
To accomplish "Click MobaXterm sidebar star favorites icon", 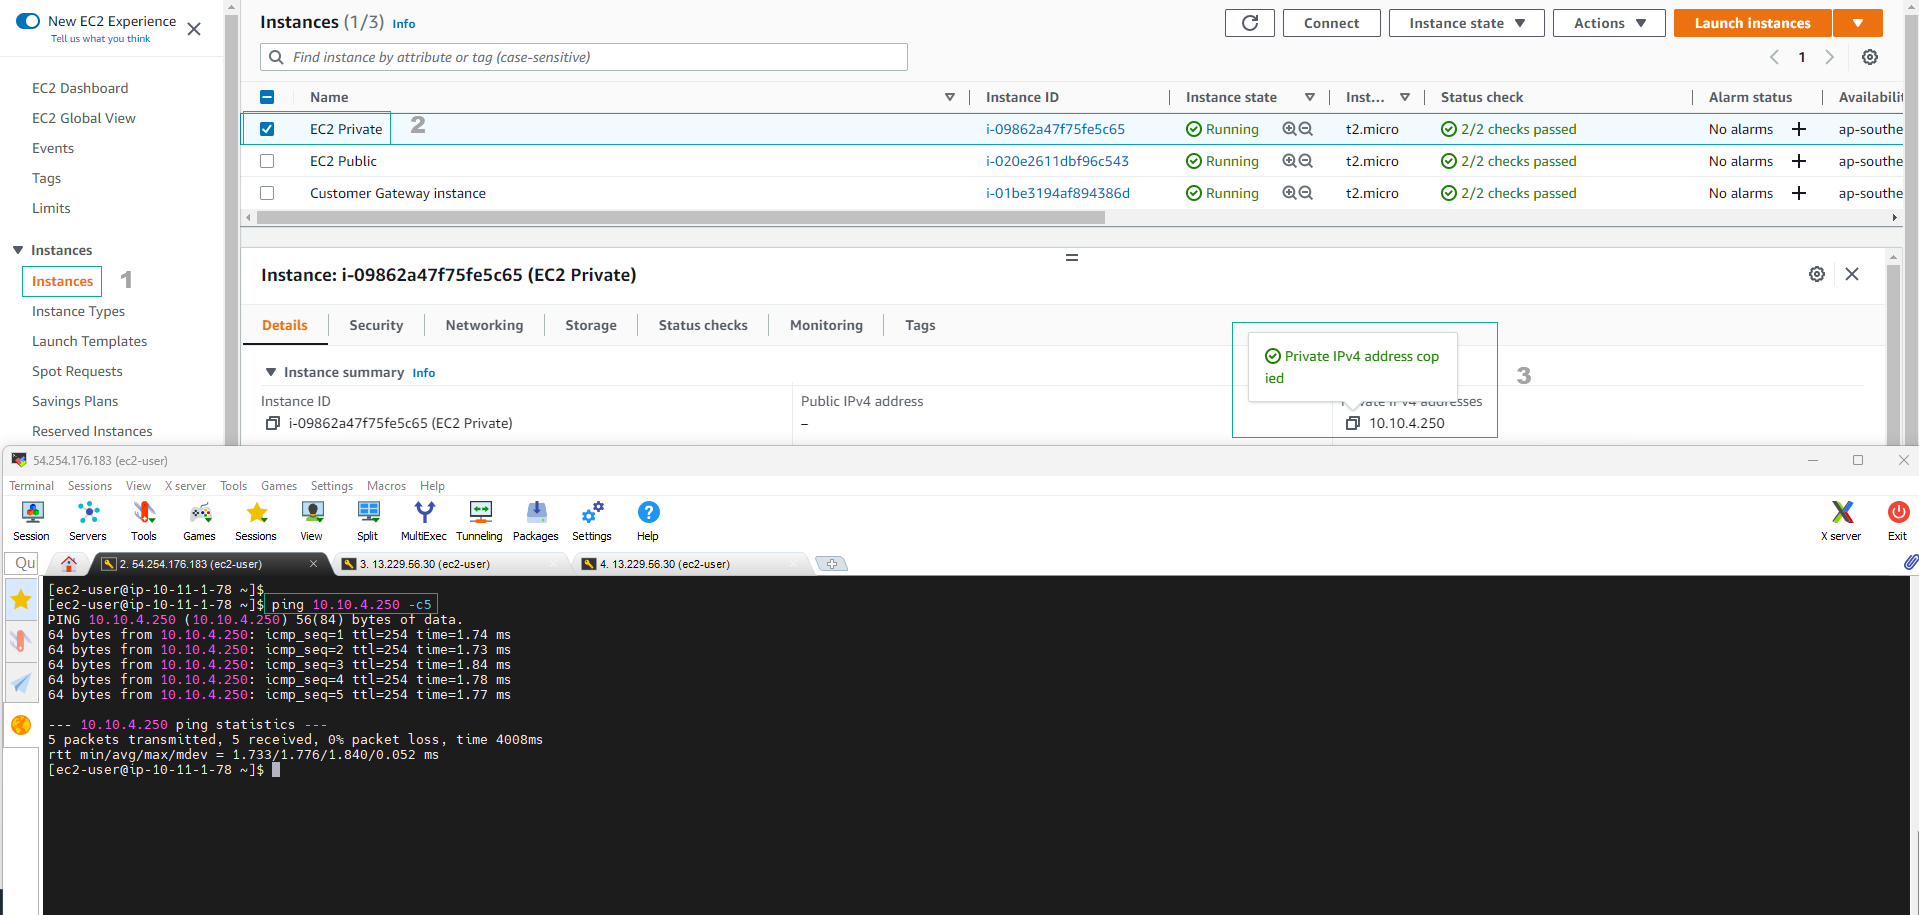I will point(21,600).
